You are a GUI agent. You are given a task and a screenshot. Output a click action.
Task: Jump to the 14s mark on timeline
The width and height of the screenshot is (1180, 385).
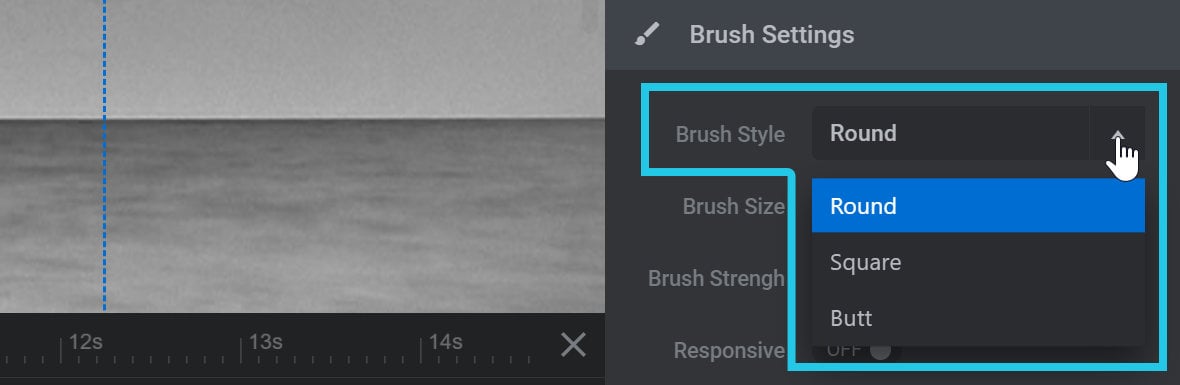click(x=446, y=342)
